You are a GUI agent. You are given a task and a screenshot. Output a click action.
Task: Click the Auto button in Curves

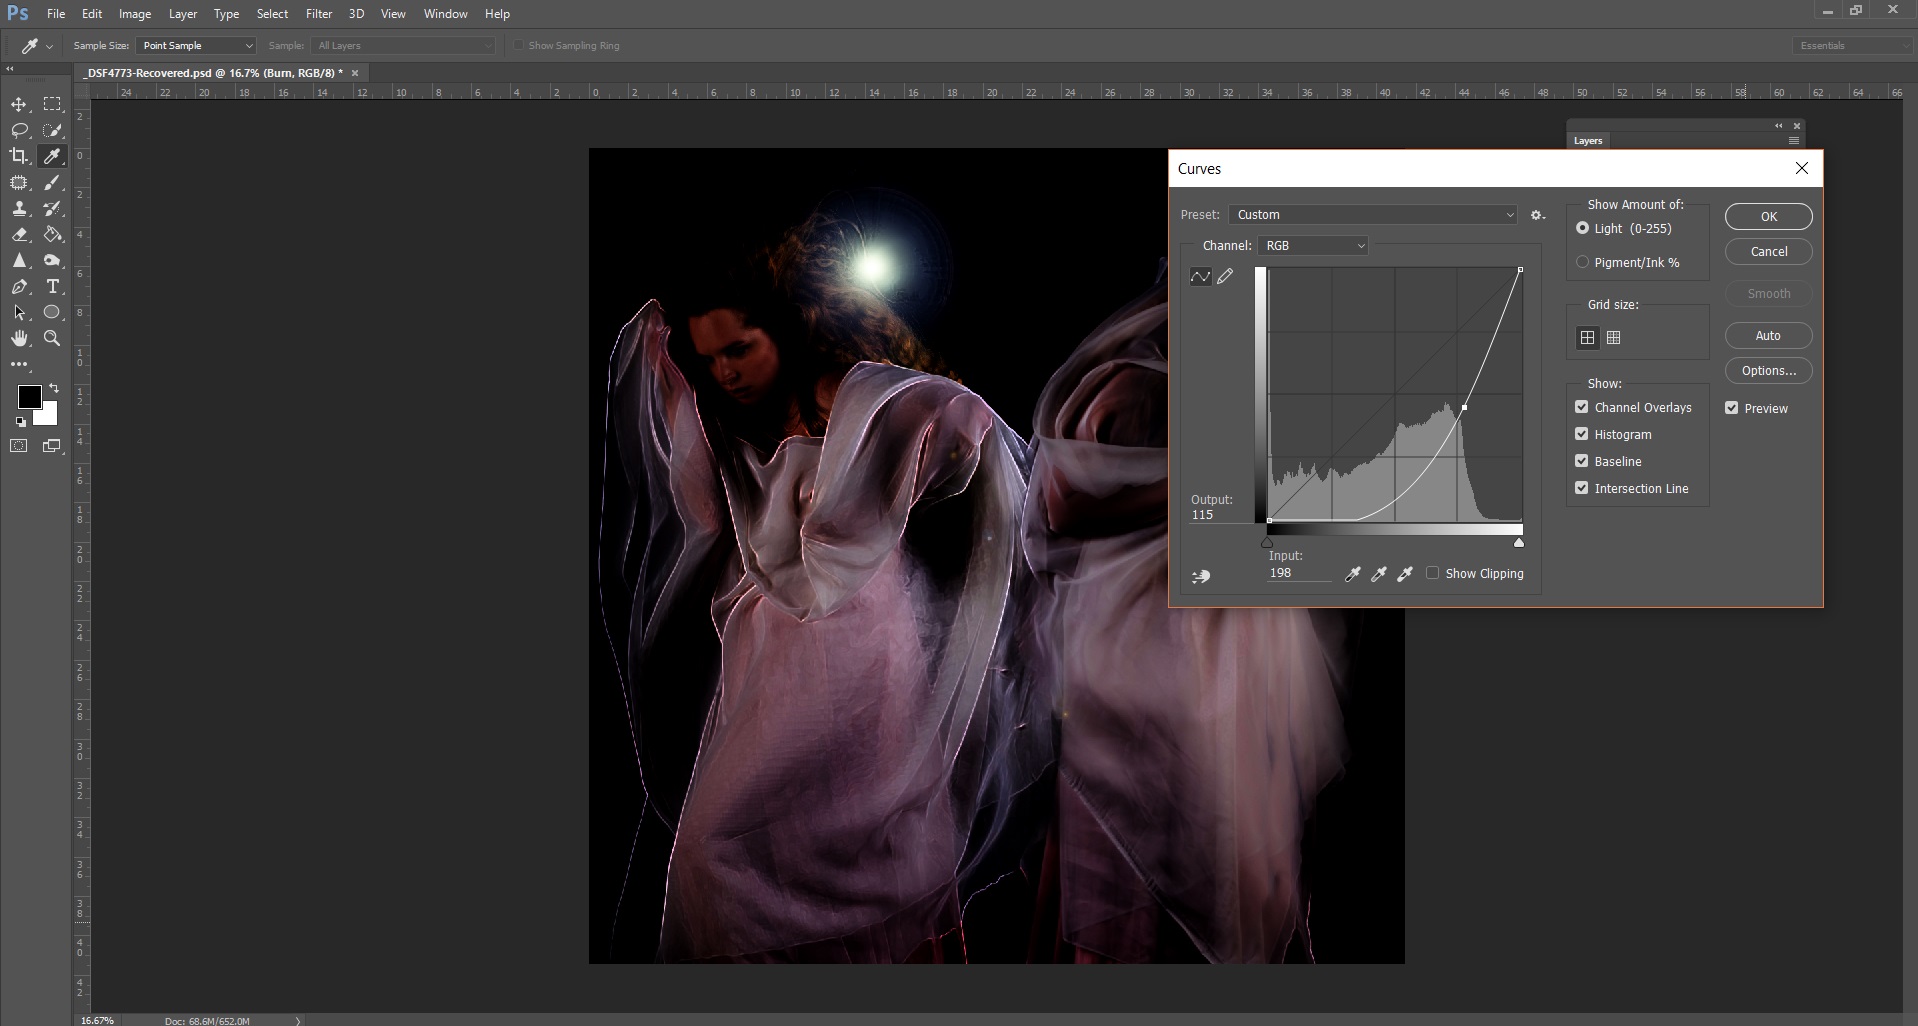tap(1767, 336)
